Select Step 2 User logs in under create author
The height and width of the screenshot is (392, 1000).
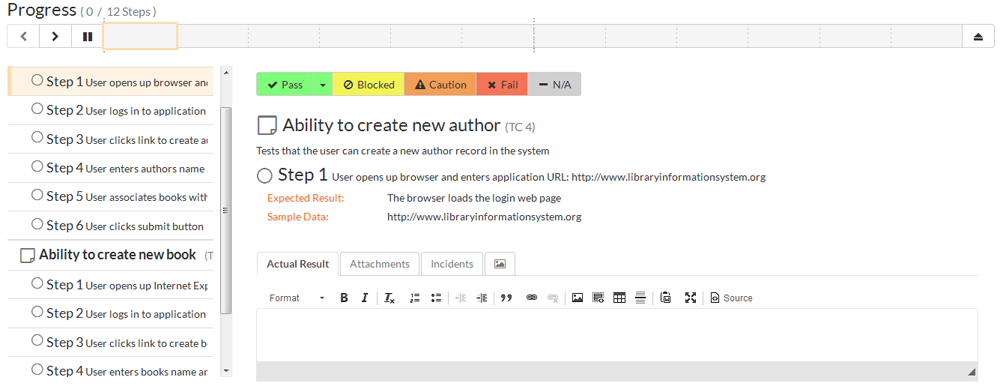pos(111,110)
